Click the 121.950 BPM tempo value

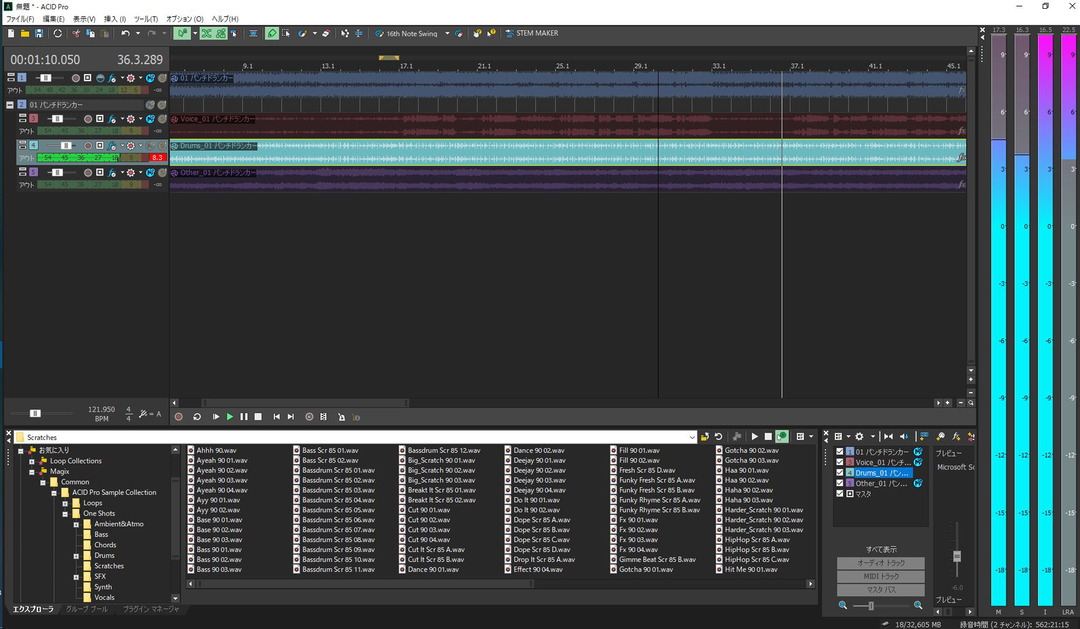click(x=101, y=409)
